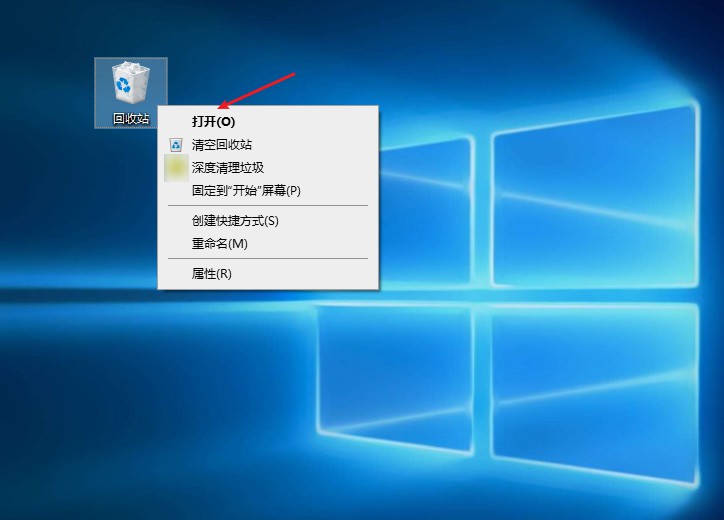
Task: Select 深度清理垃圾 menu entry
Action: pos(268,168)
